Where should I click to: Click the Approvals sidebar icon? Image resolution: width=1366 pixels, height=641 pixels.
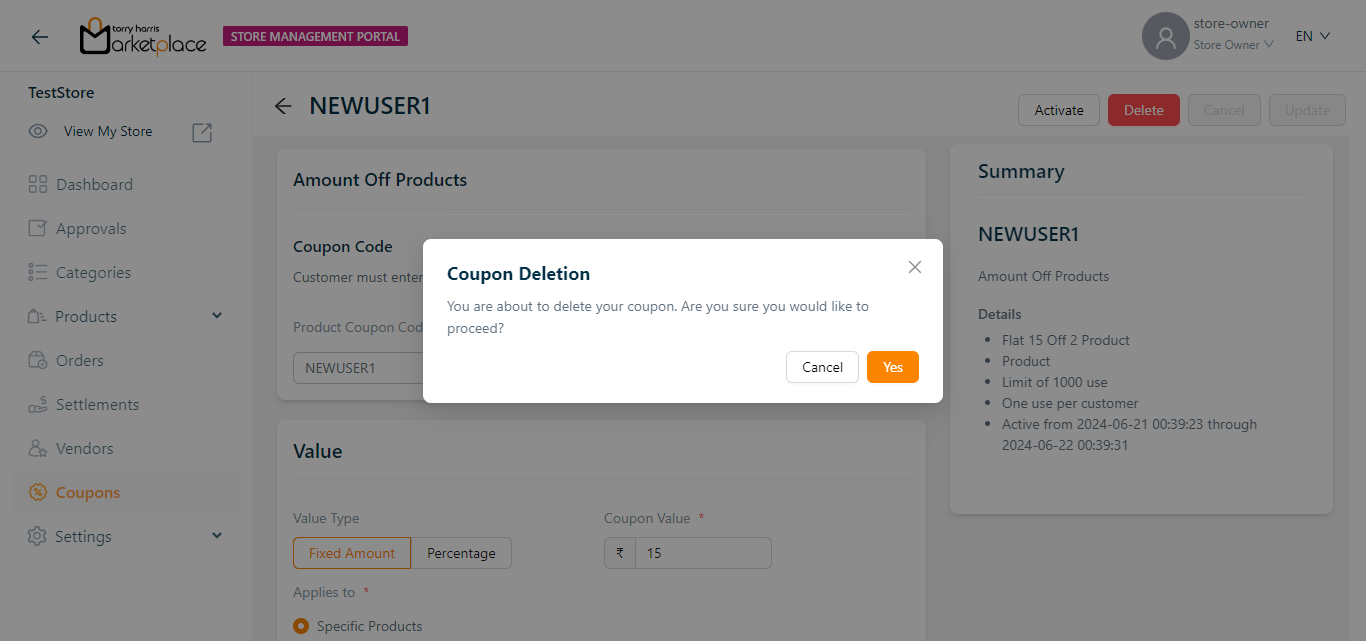(x=38, y=228)
